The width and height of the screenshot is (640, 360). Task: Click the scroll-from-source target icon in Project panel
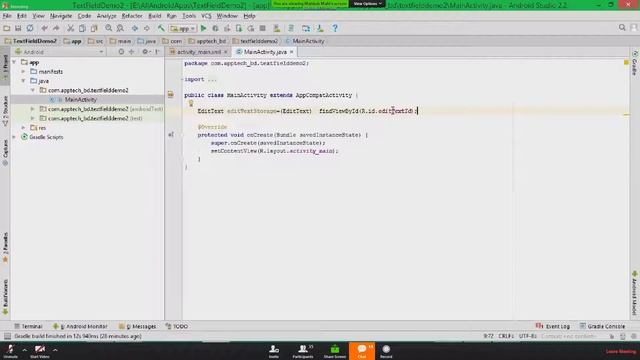click(121, 52)
